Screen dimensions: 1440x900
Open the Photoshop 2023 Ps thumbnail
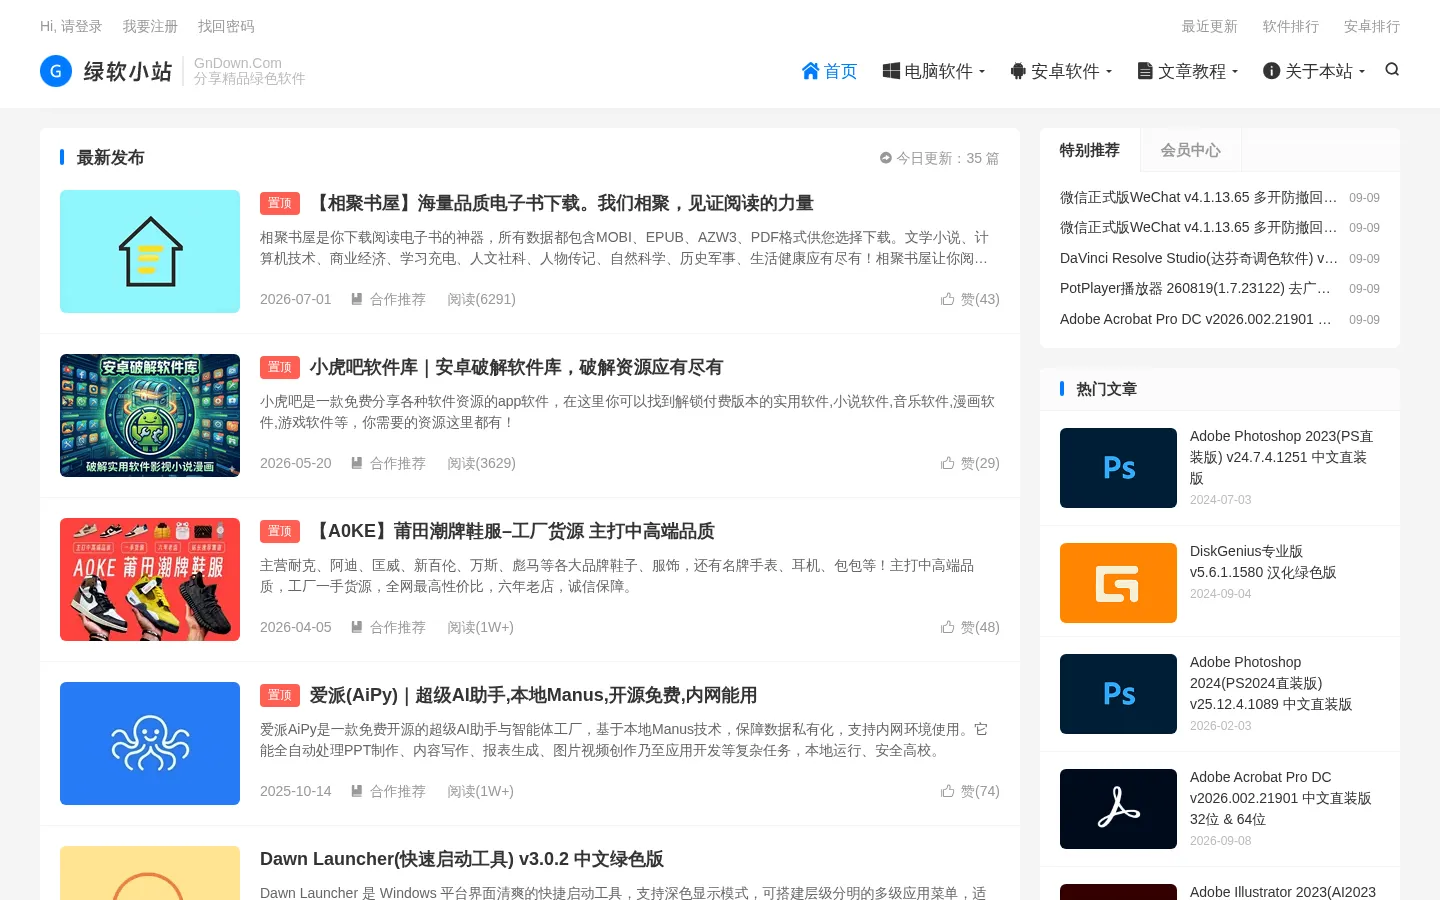click(x=1118, y=468)
